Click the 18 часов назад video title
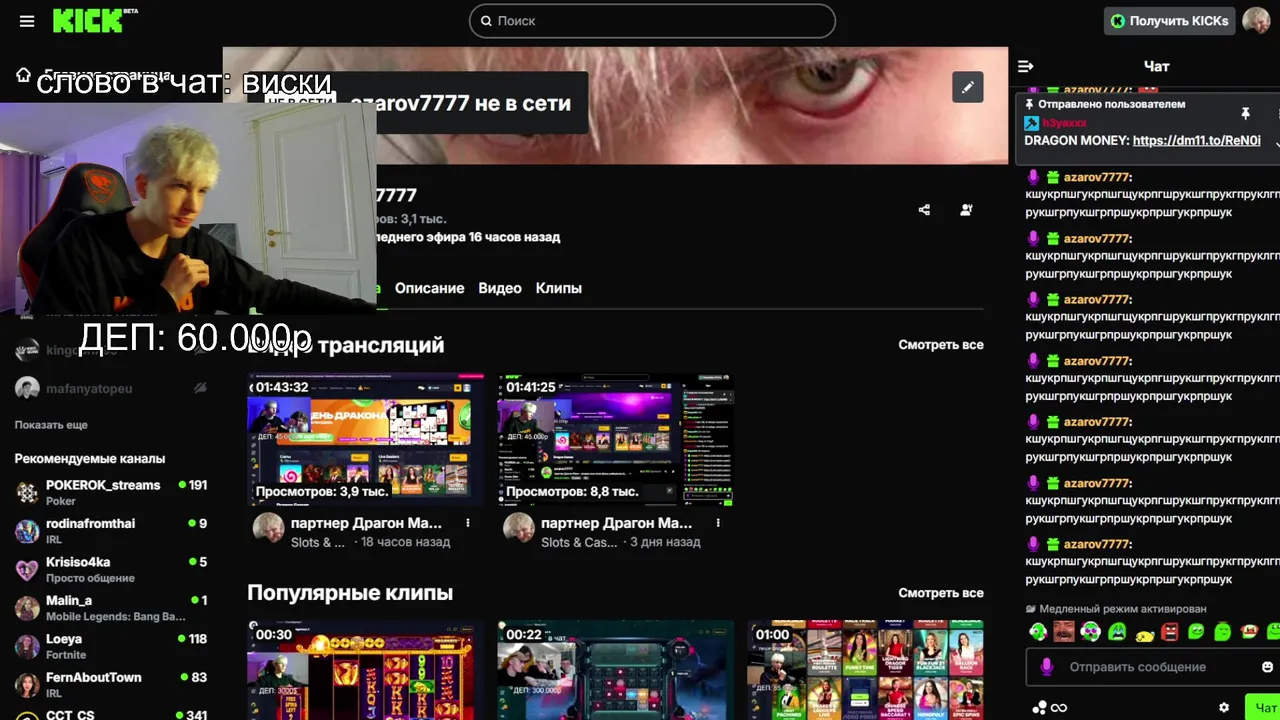This screenshot has height=720, width=1280. [x=366, y=523]
